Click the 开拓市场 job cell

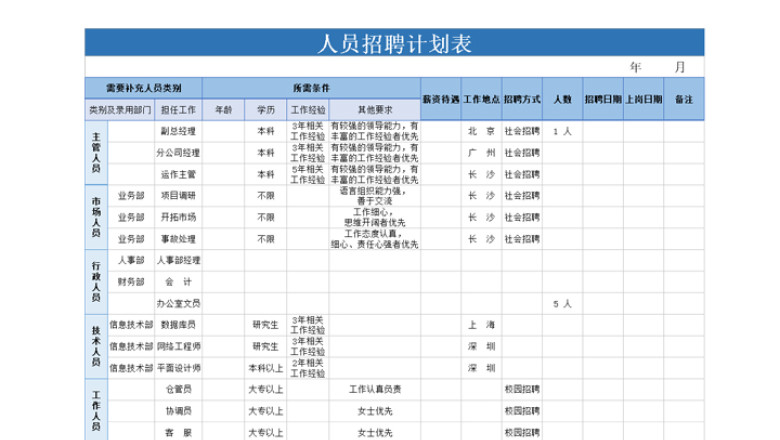(178, 217)
